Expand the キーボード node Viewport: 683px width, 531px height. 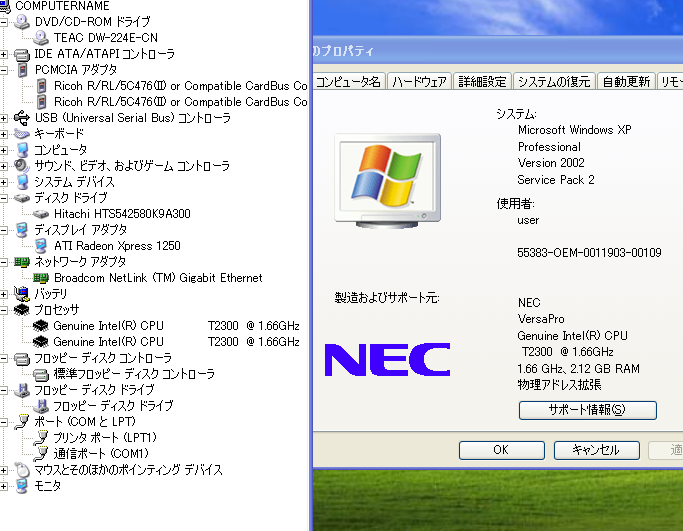3,134
